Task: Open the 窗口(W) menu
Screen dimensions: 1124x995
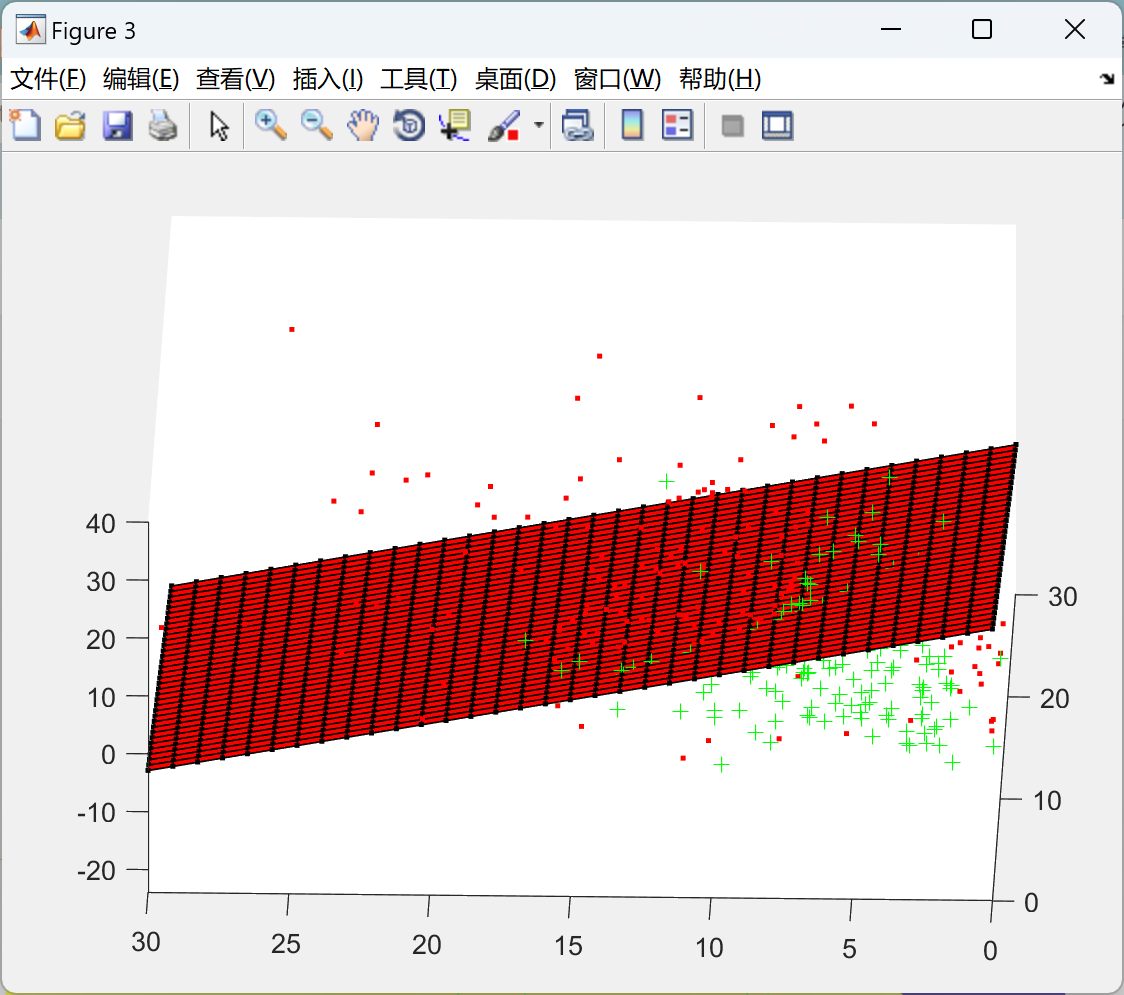Action: (x=617, y=79)
